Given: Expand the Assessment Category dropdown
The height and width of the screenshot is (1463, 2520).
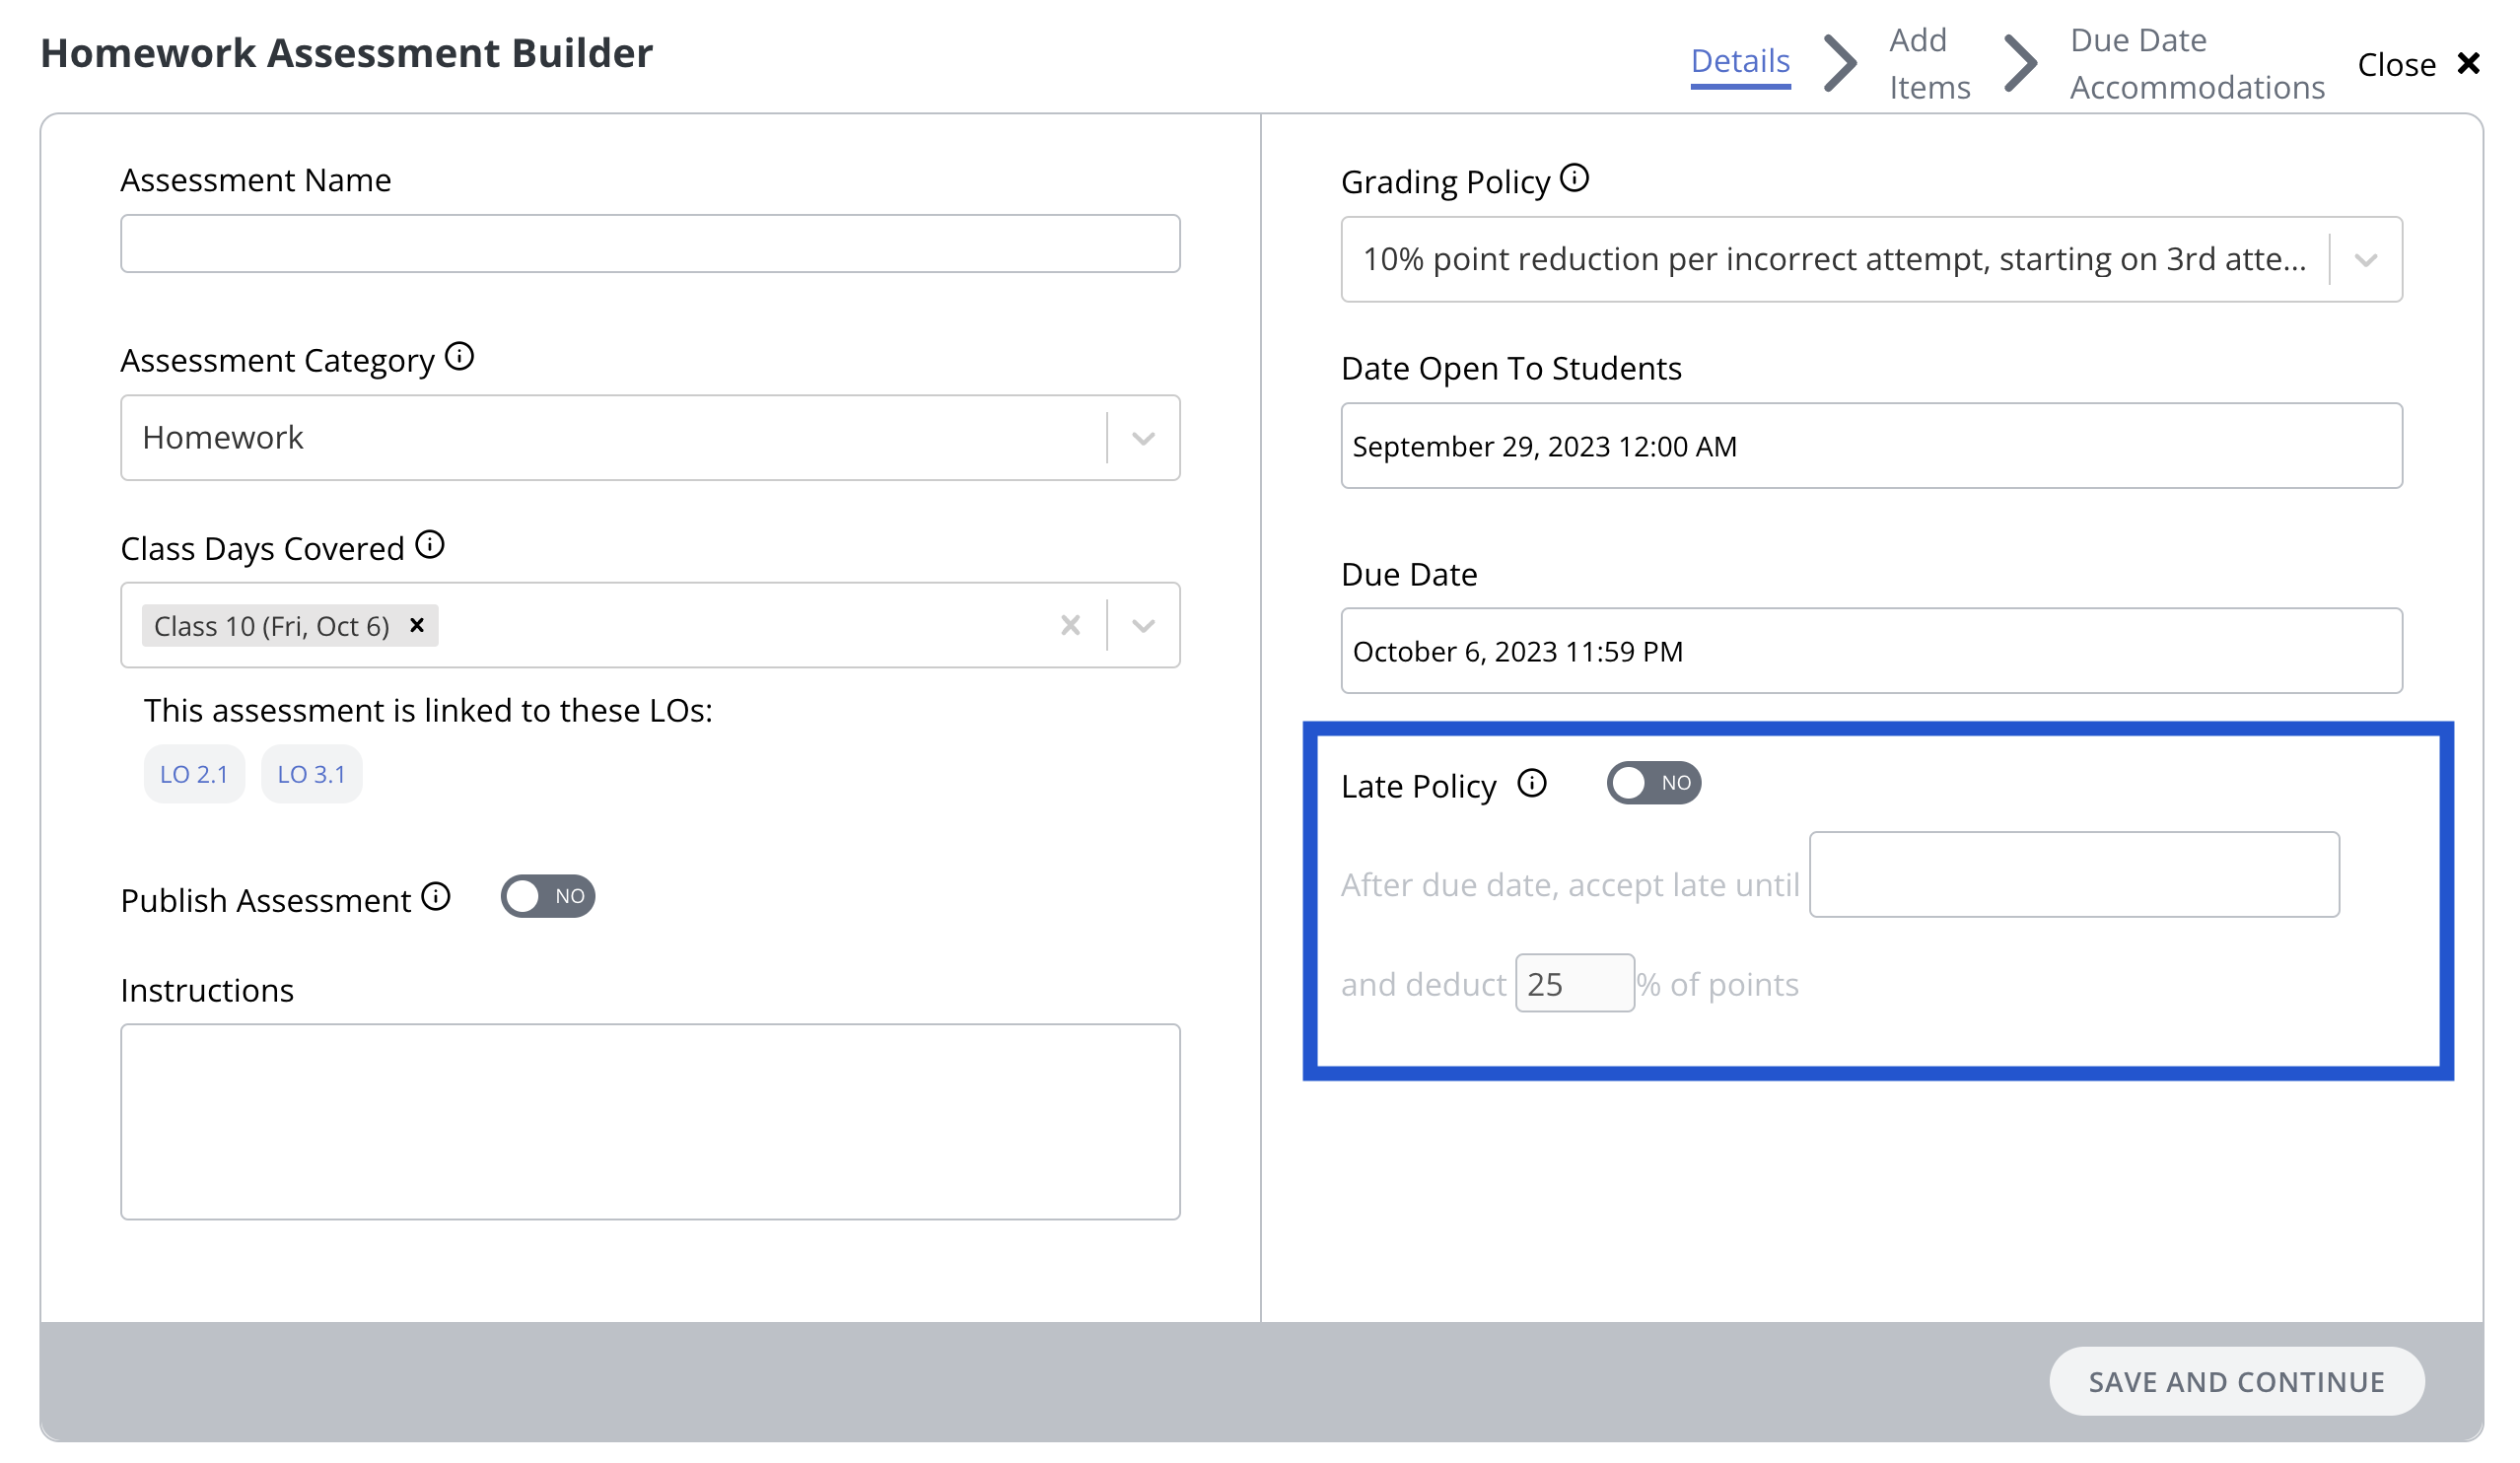Looking at the screenshot, I should click(1143, 438).
